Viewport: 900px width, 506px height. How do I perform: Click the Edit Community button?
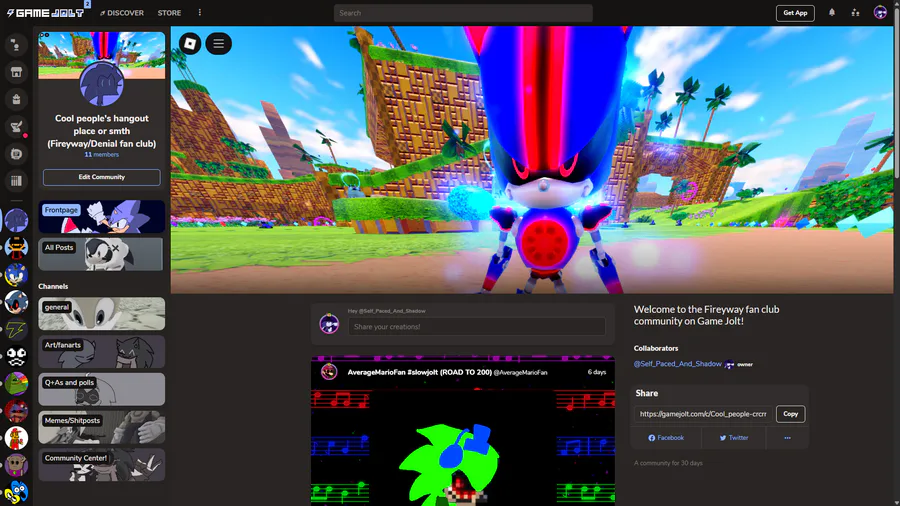[x=102, y=177]
